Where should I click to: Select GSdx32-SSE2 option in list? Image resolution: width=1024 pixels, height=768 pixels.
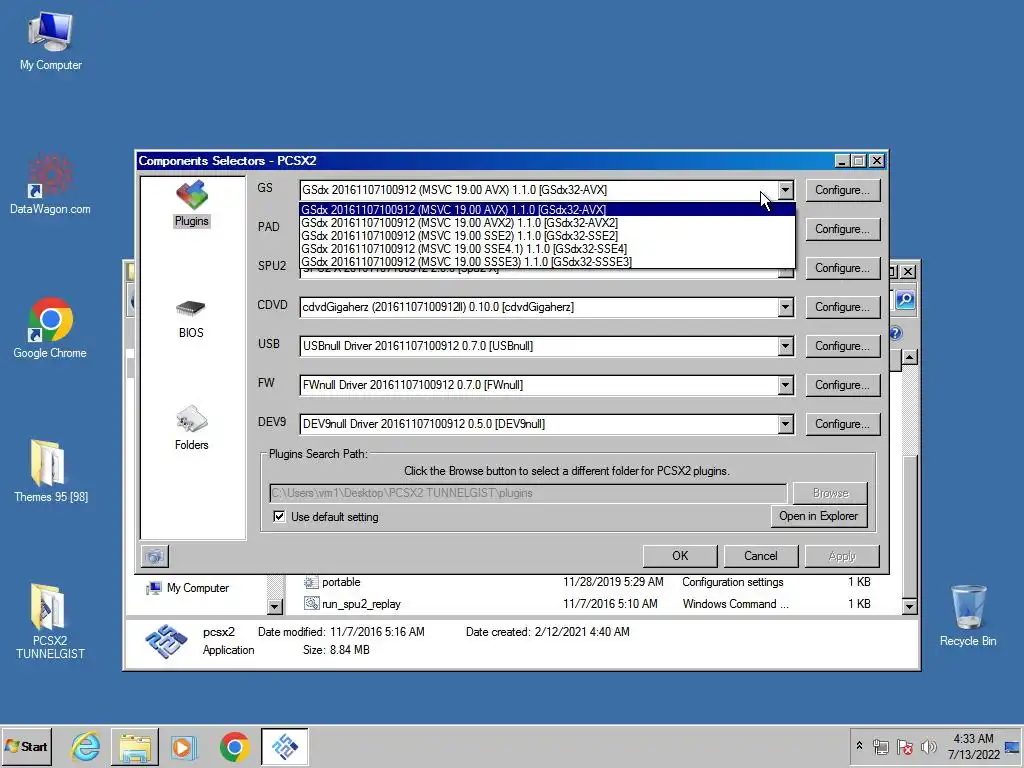(x=547, y=236)
